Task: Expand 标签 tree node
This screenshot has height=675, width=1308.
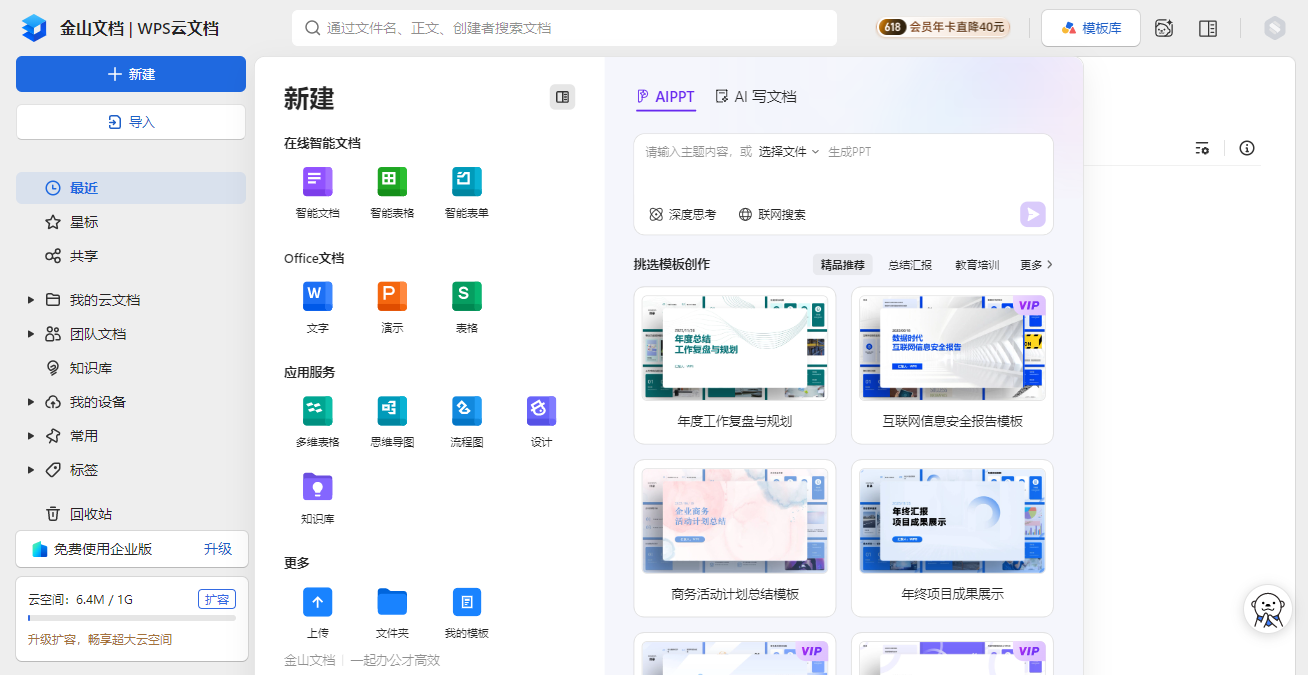Action: [x=31, y=470]
